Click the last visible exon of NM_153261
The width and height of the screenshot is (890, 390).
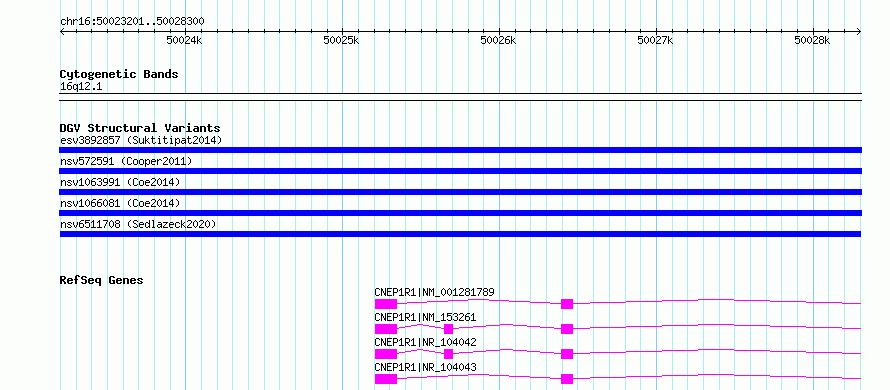[566, 329]
